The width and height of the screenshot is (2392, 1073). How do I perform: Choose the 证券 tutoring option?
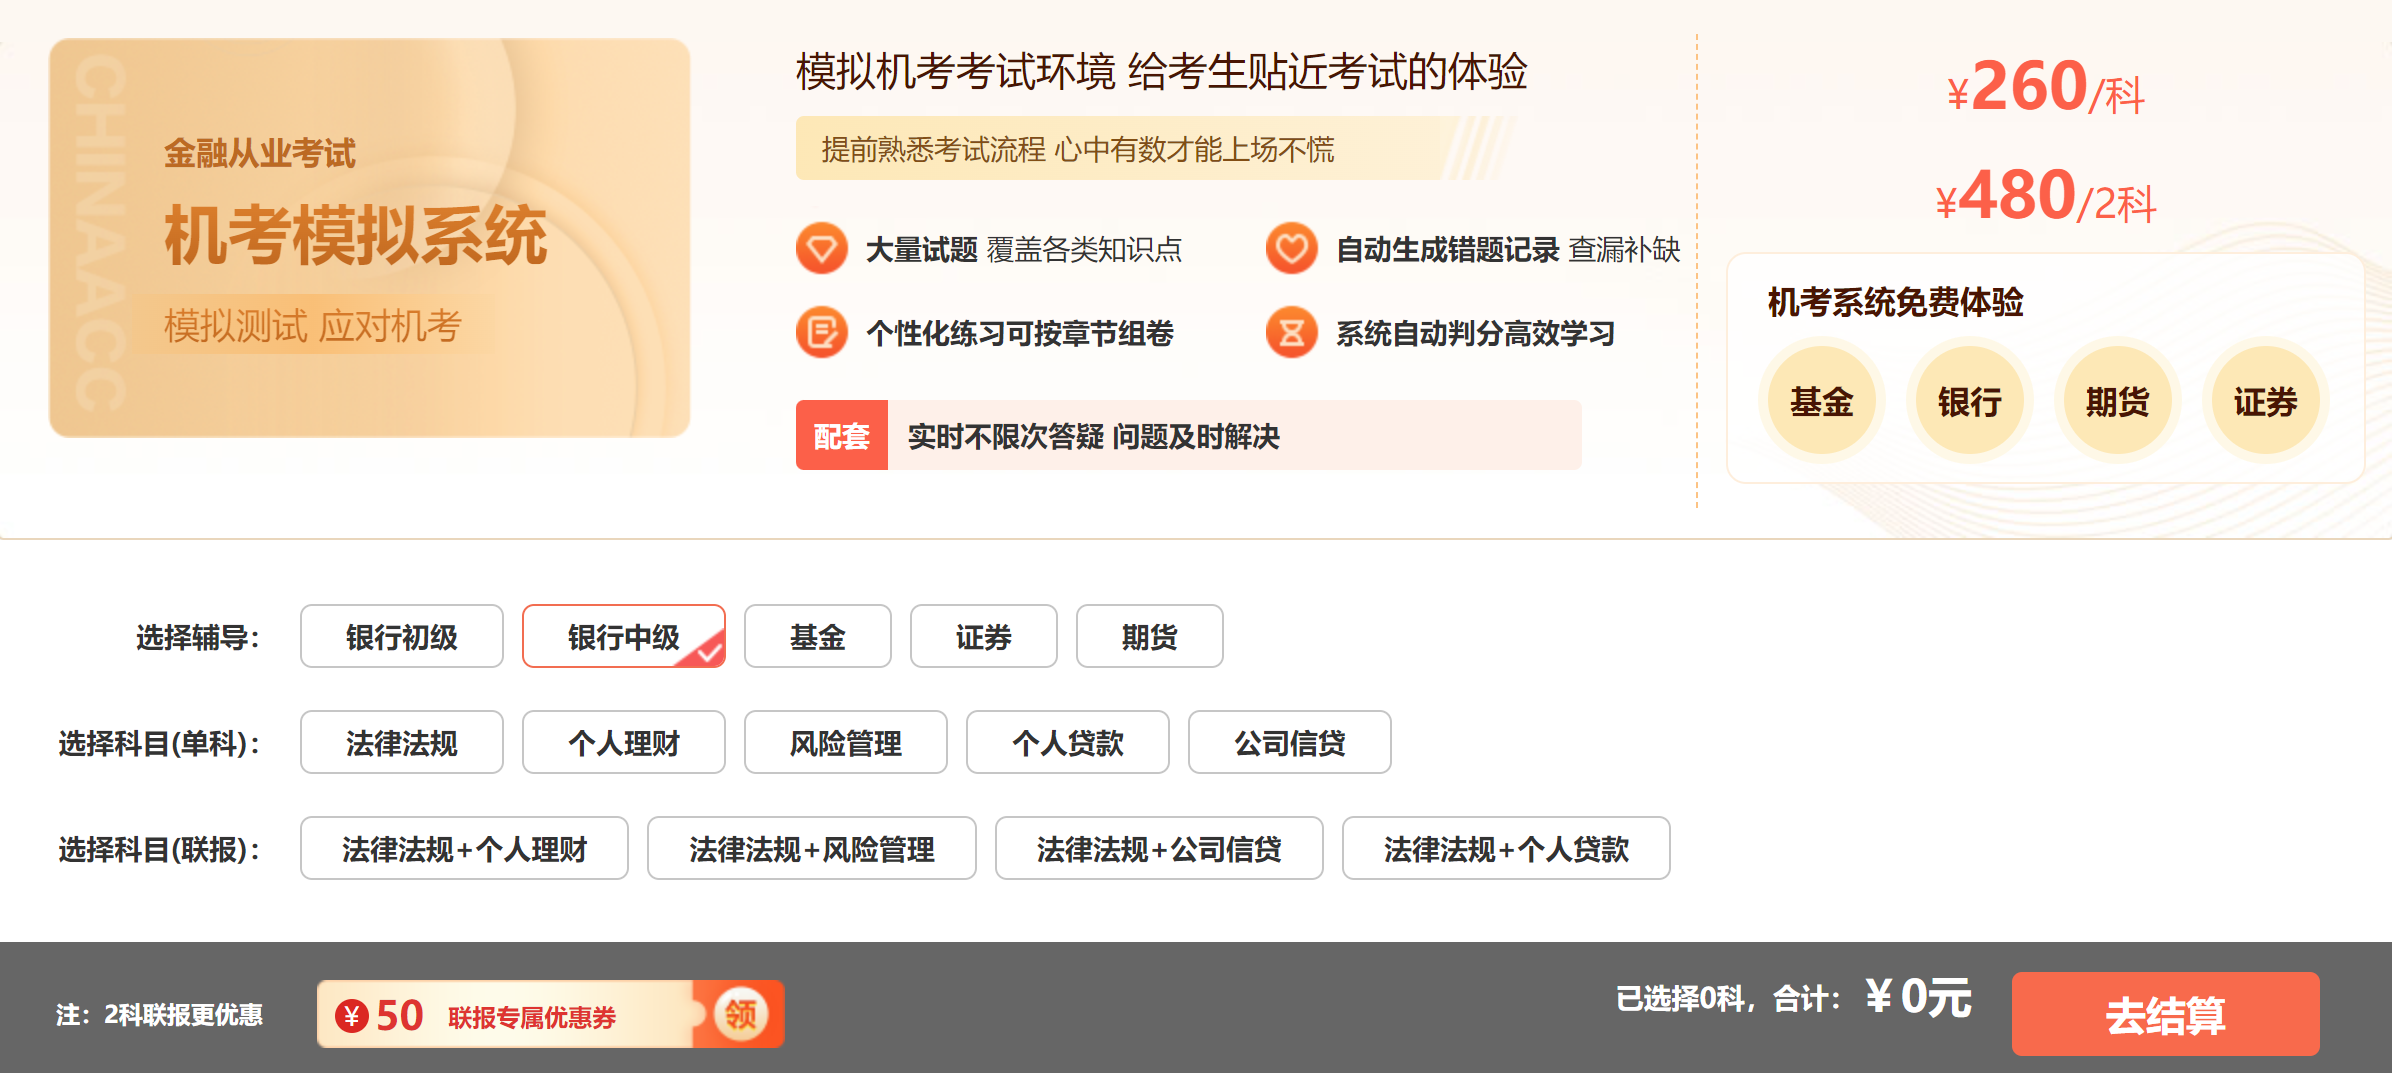(x=984, y=636)
